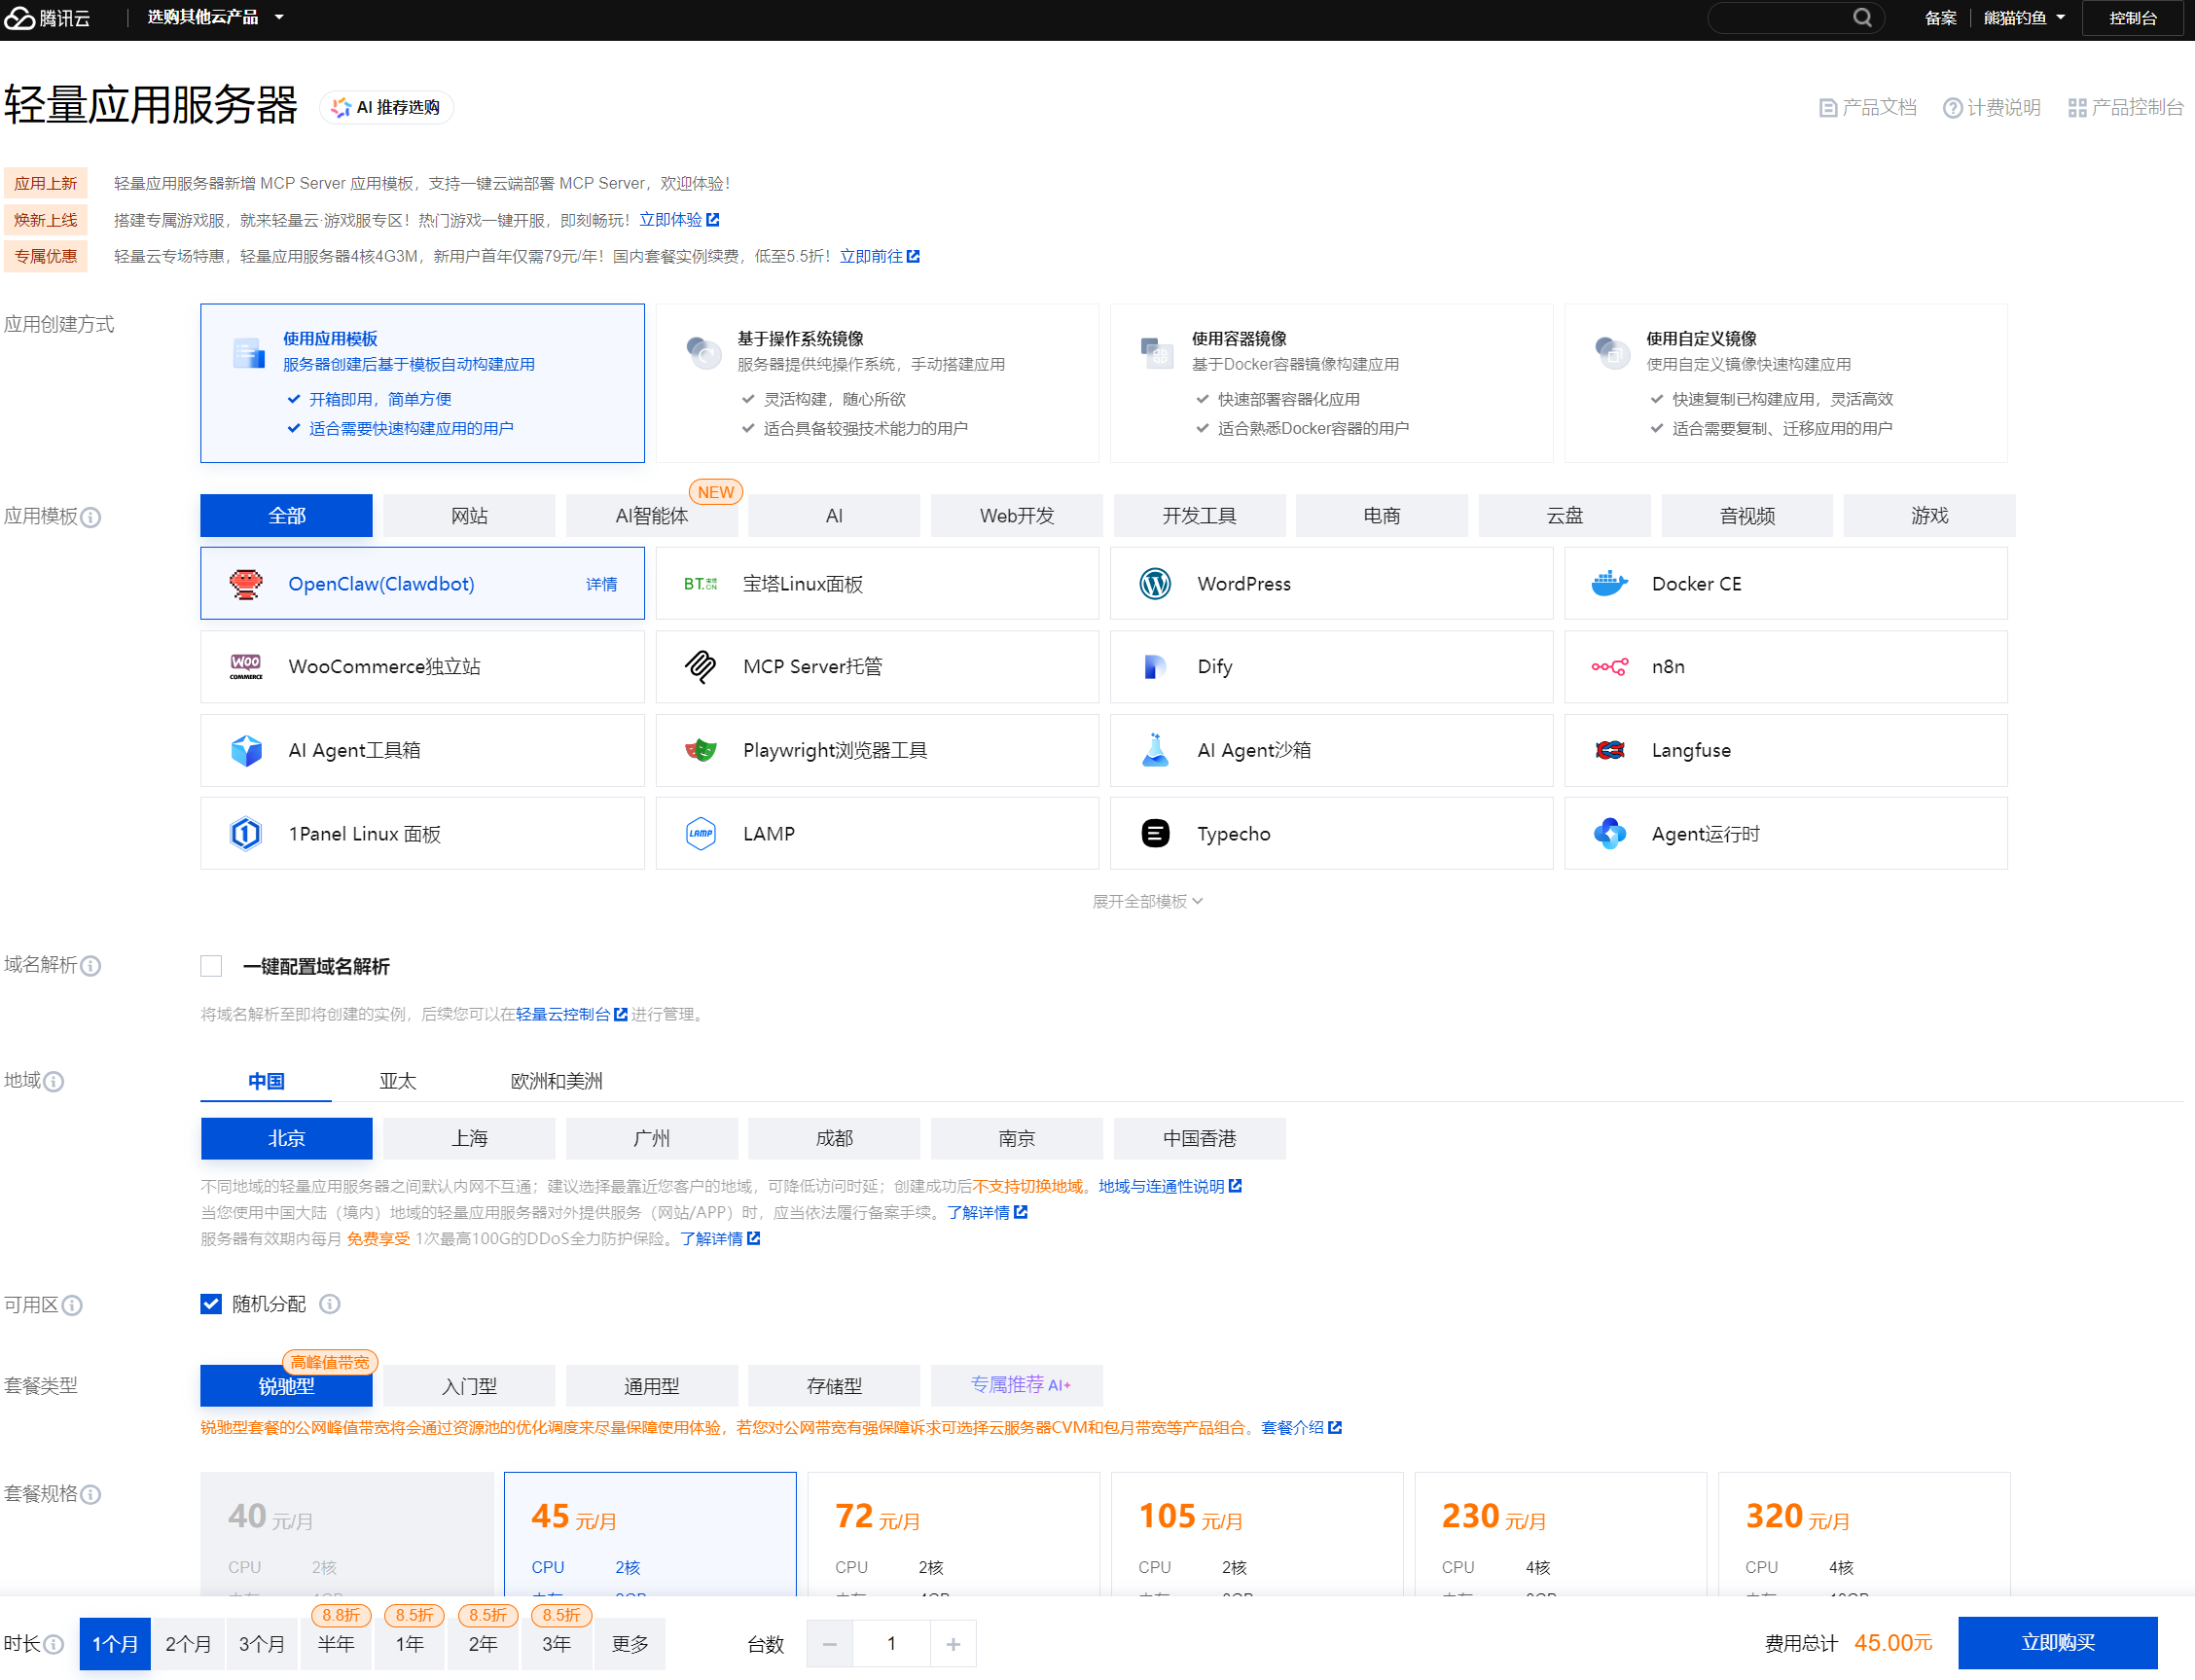
Task: Switch to the 亚太 region tab
Action: [397, 1081]
